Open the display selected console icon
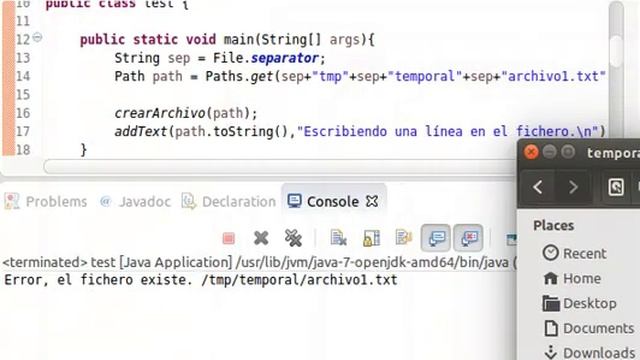 tap(511, 239)
